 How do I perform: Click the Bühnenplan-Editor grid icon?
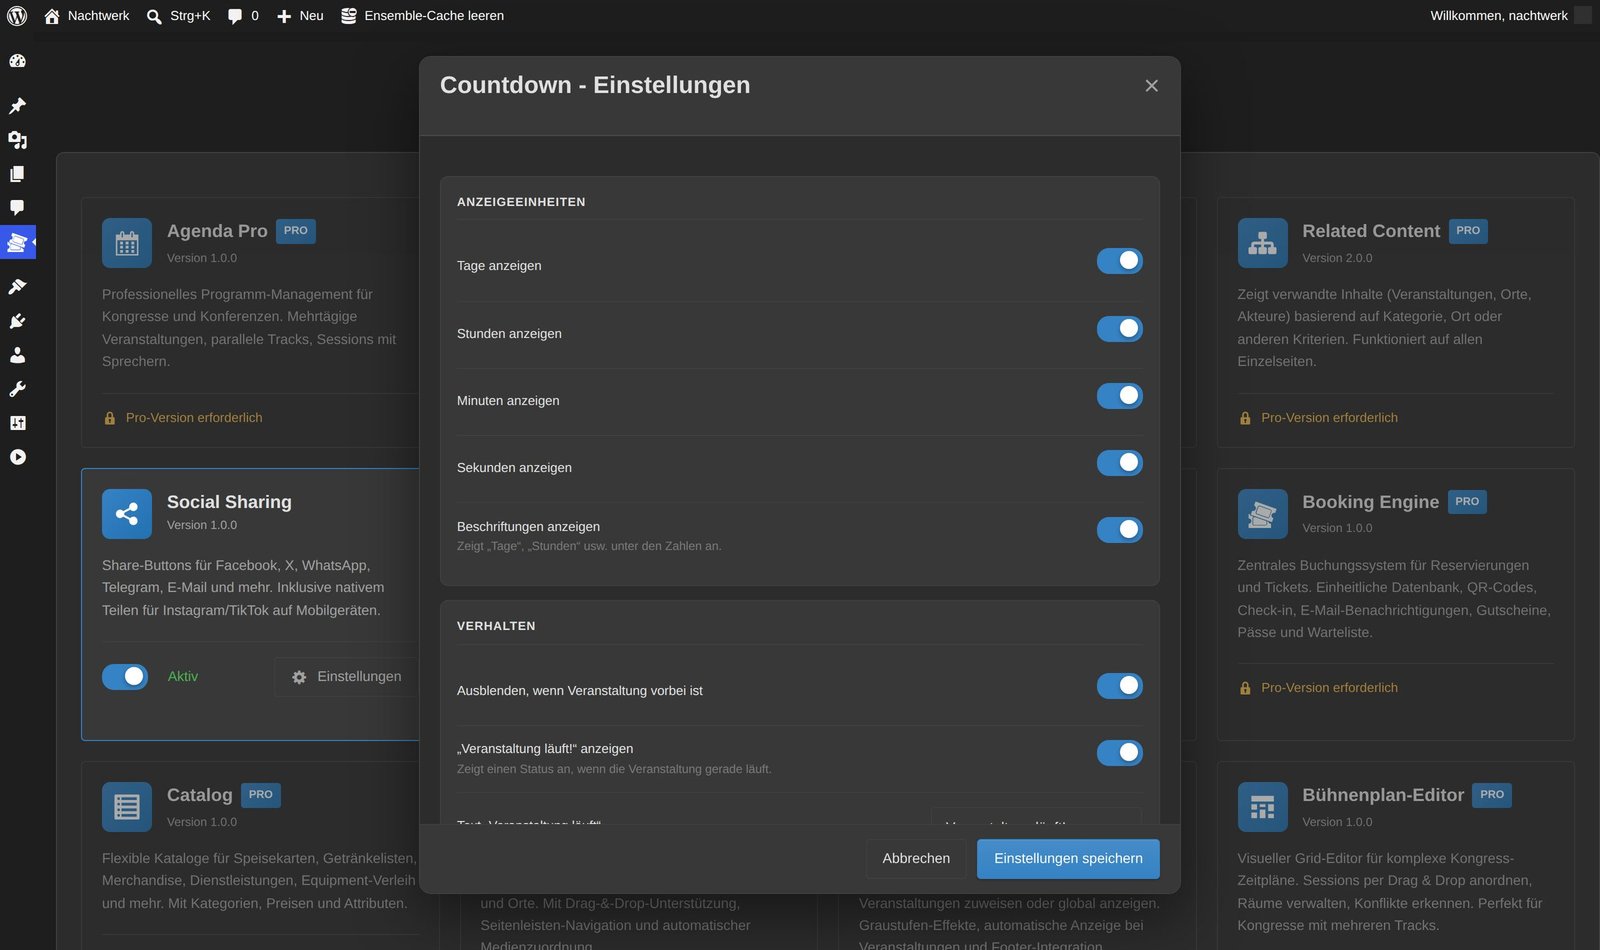[1262, 807]
